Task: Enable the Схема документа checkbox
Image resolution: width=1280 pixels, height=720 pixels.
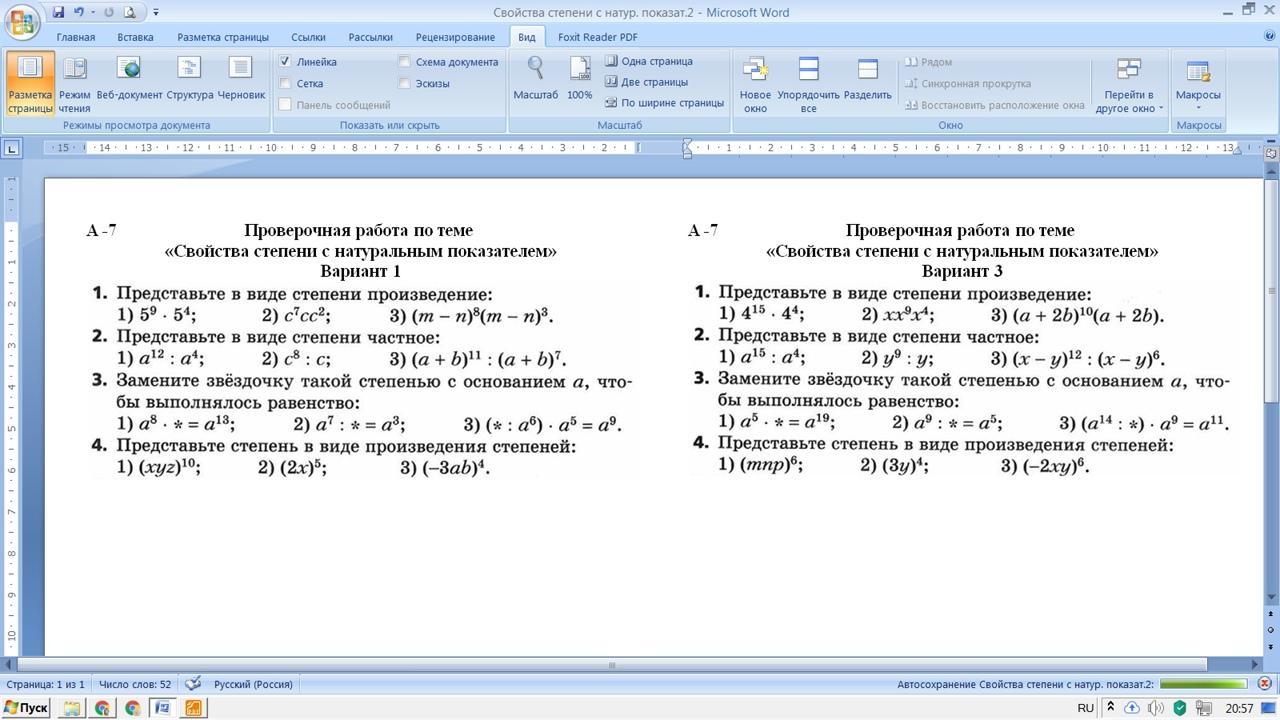Action: 404,62
